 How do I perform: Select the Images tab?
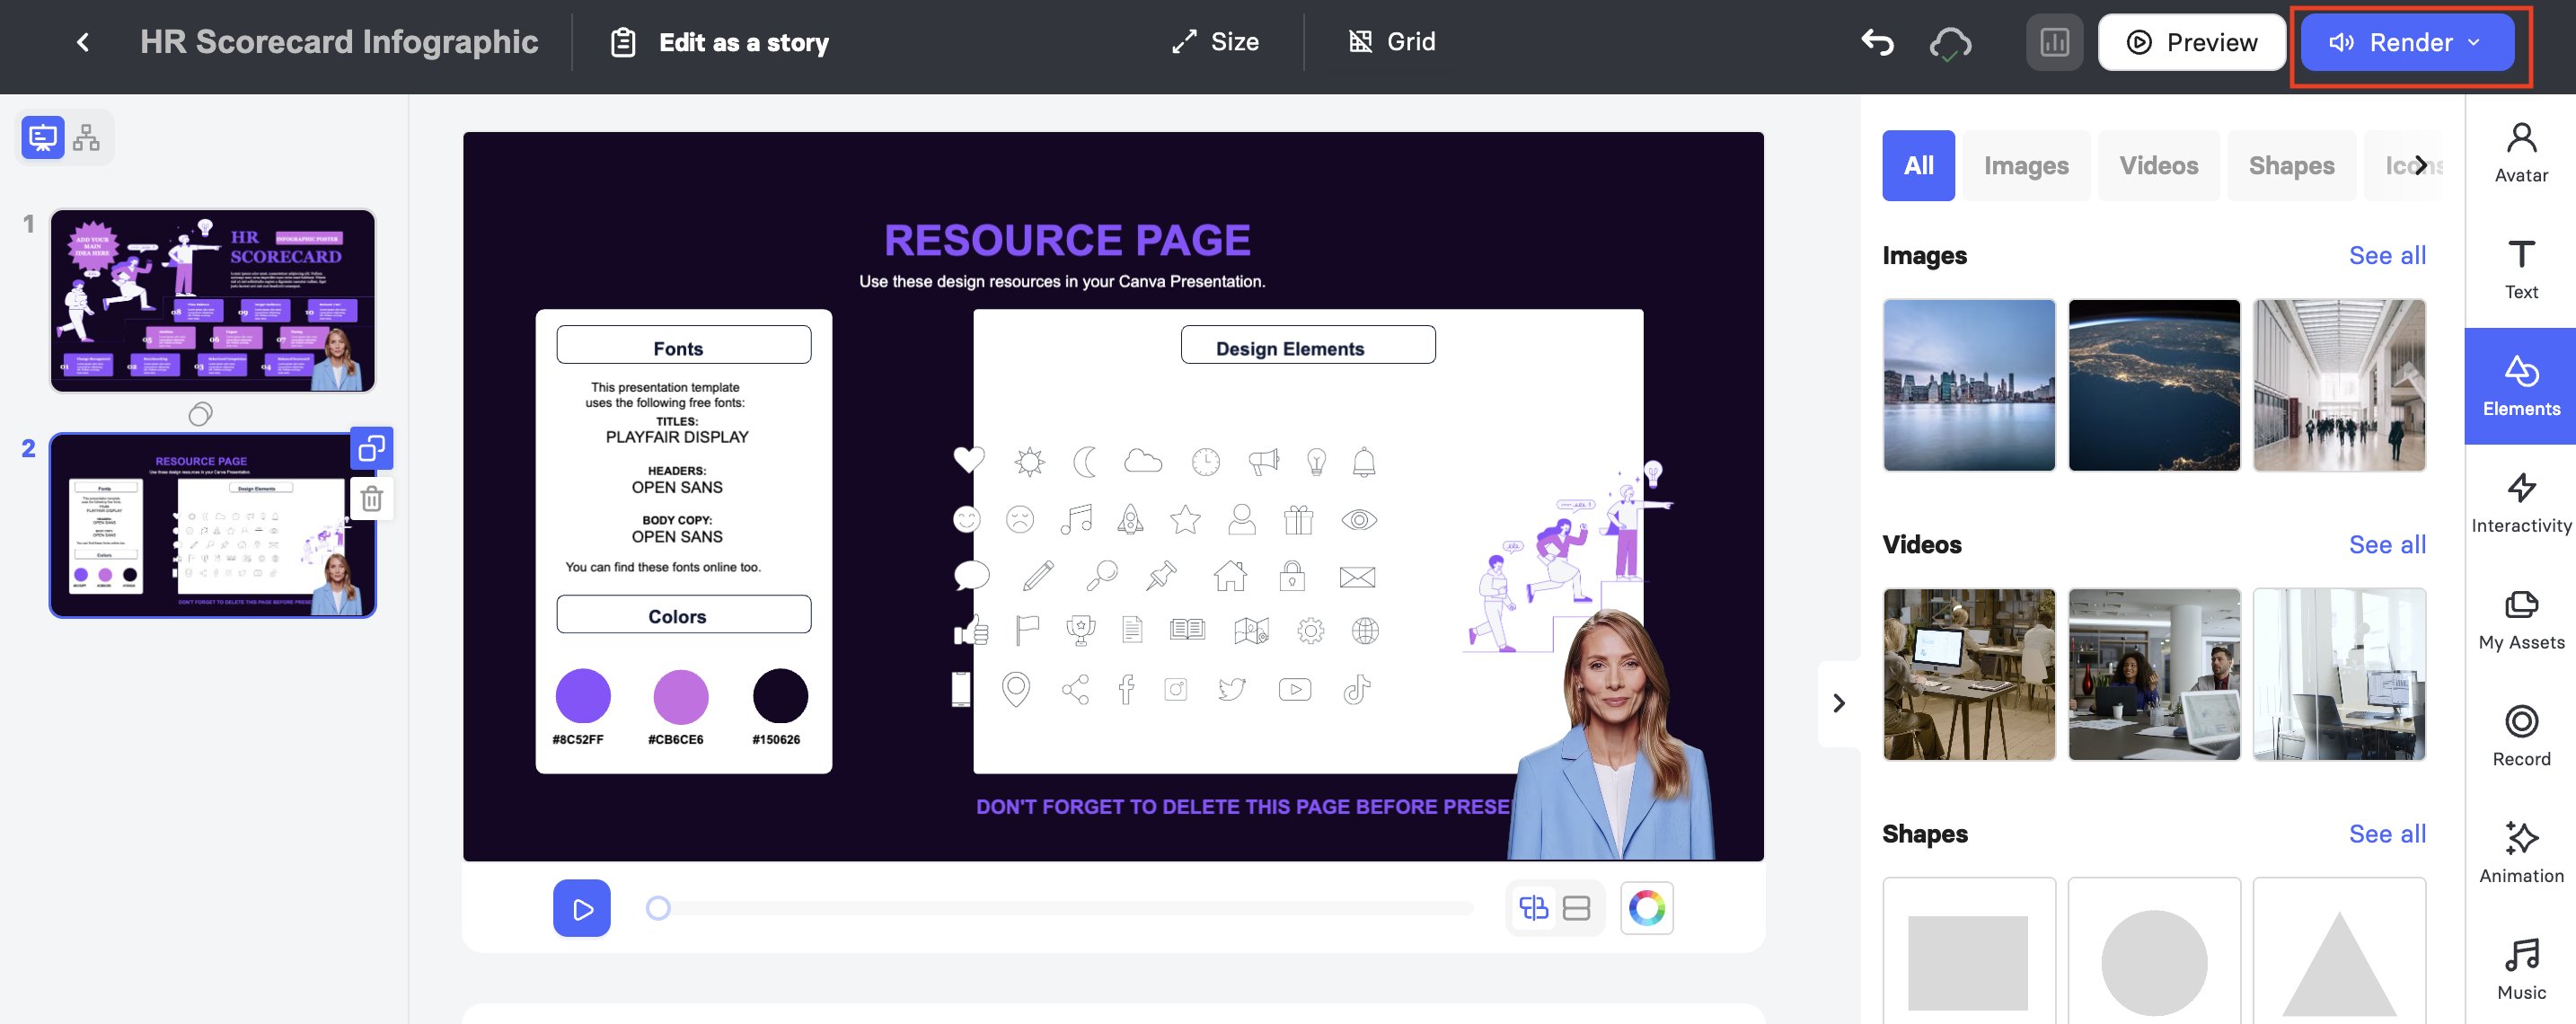[x=2026, y=165]
